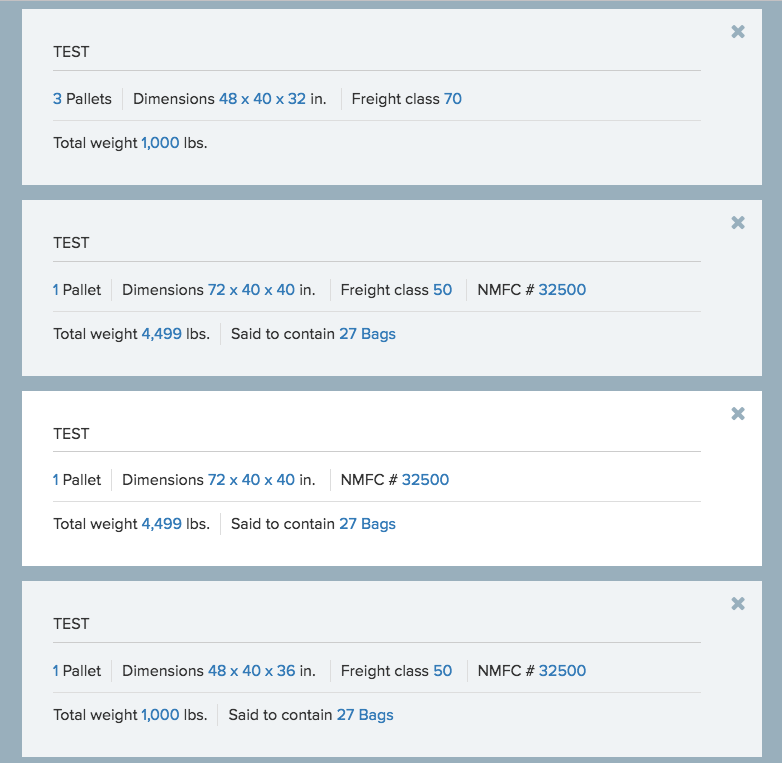Edit dimensions 48 x 40 x 32
782x763 pixels.
(262, 99)
